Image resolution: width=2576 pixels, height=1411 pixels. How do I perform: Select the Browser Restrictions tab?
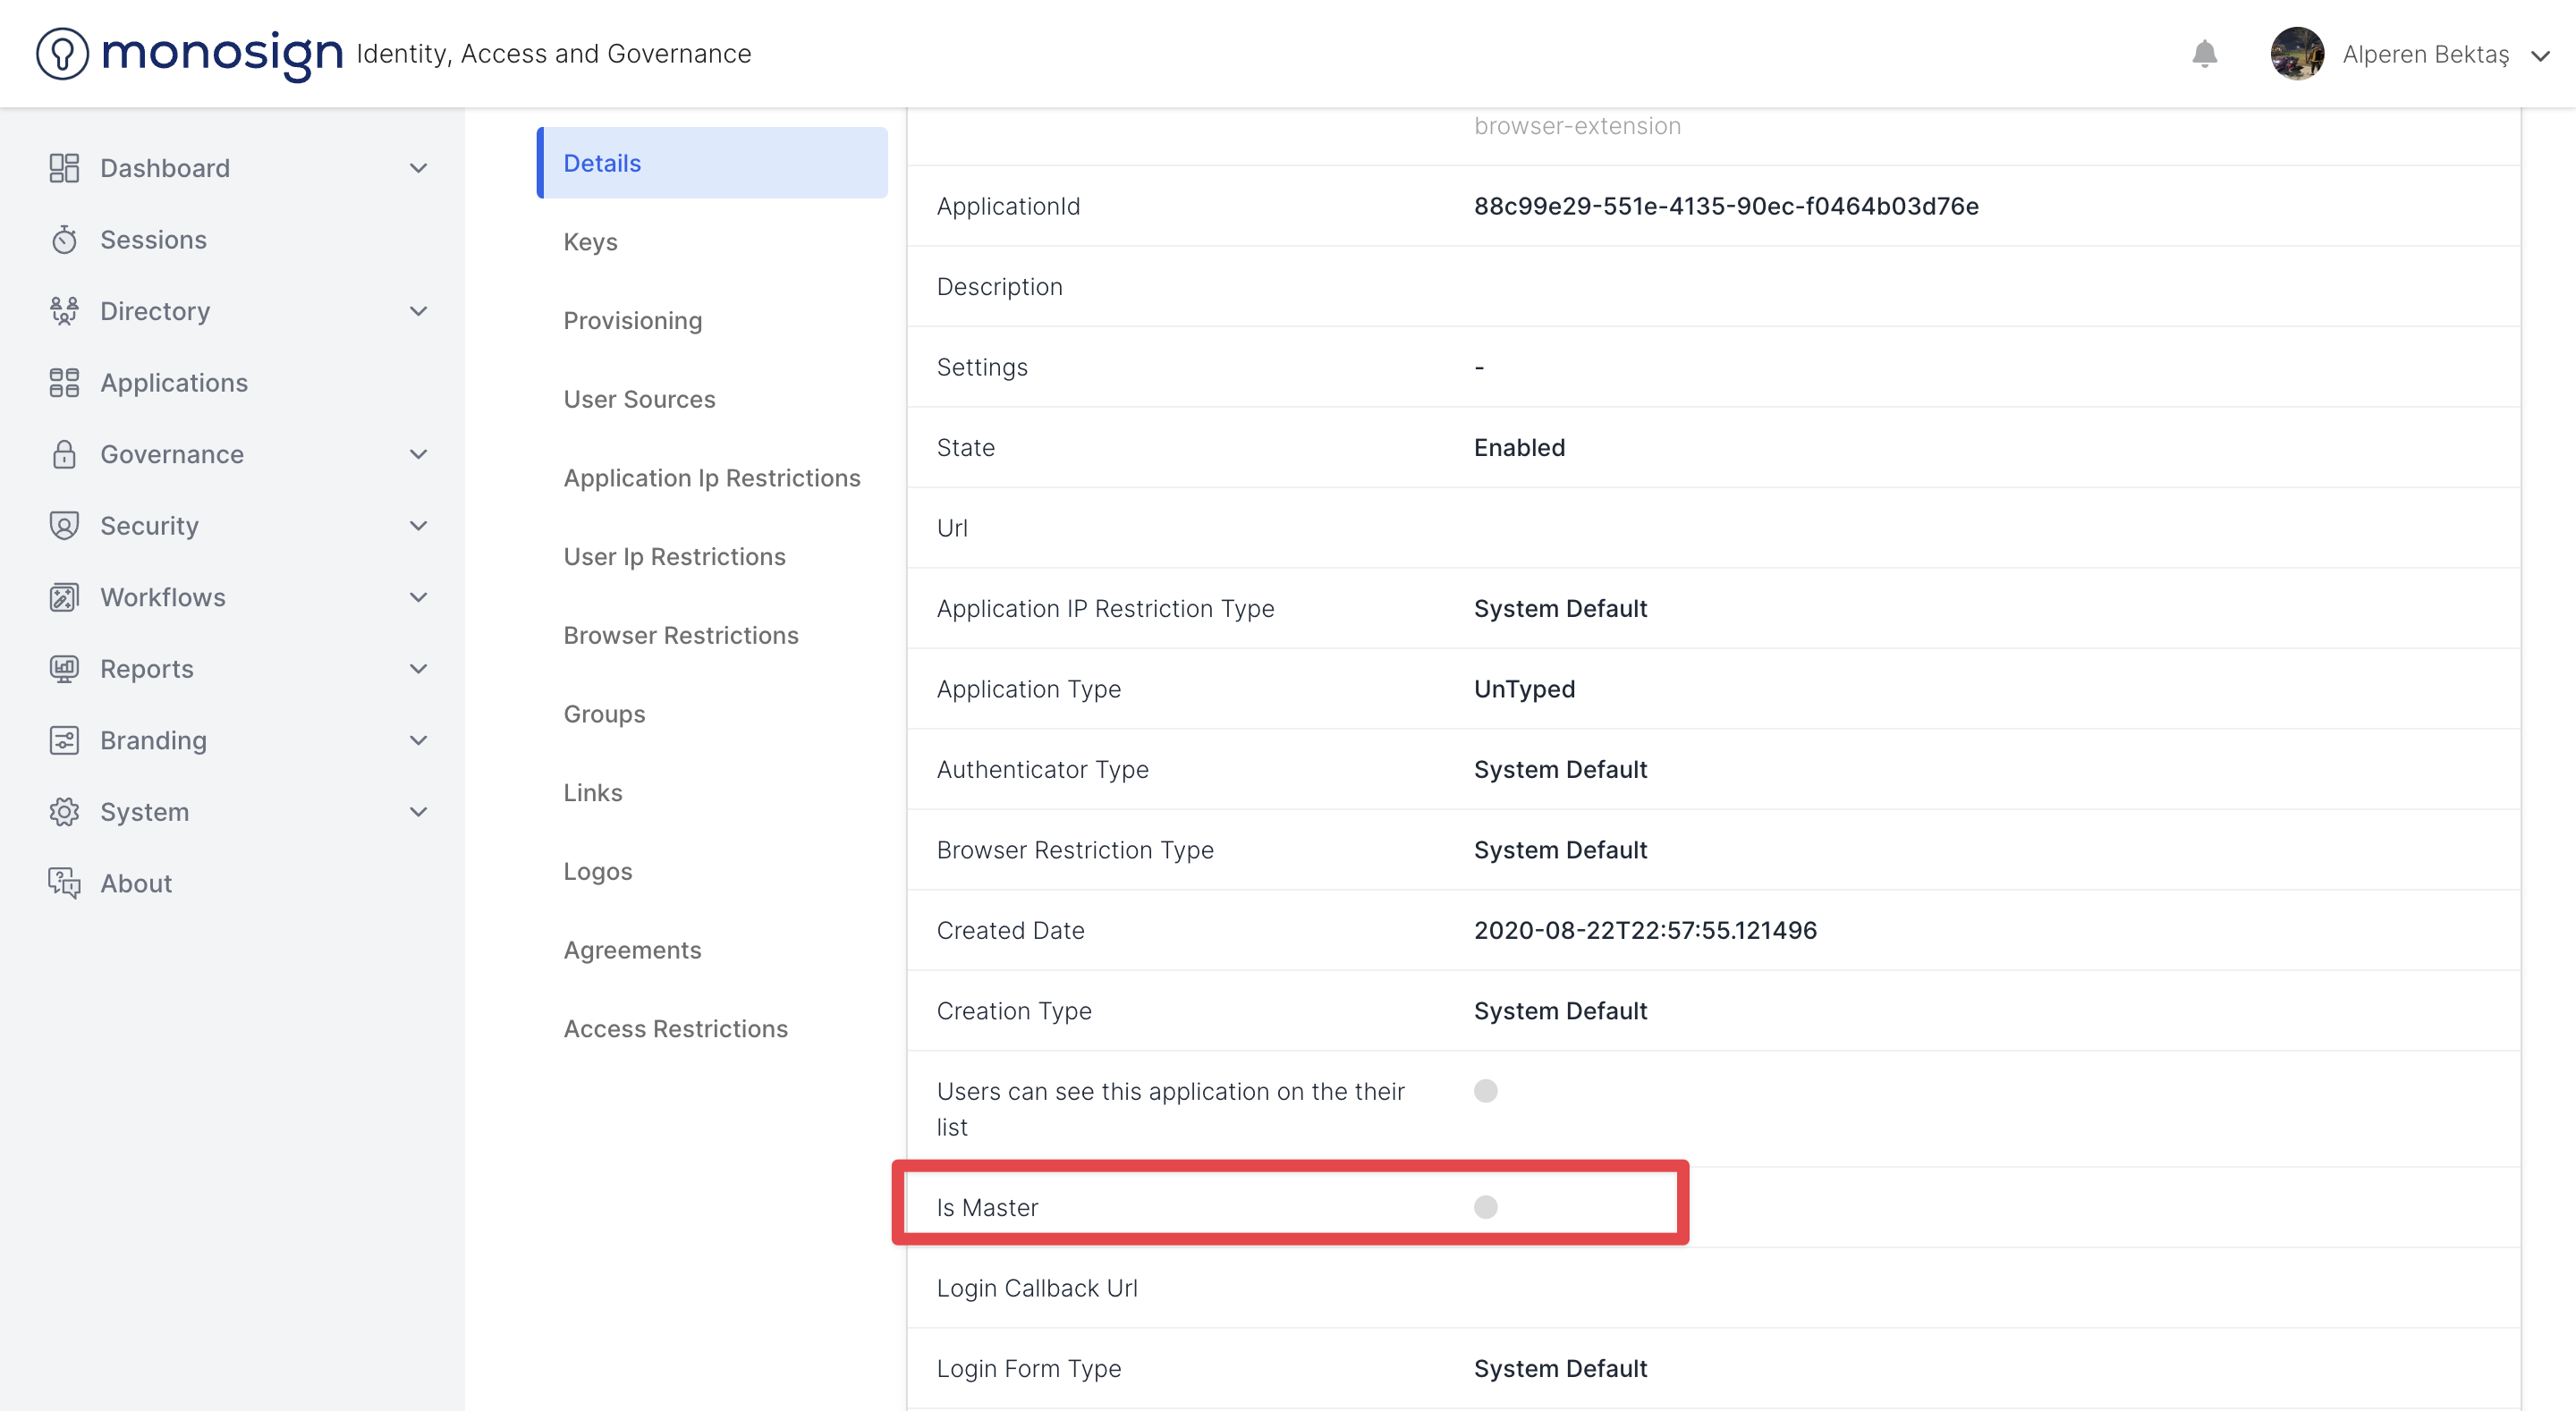680,635
